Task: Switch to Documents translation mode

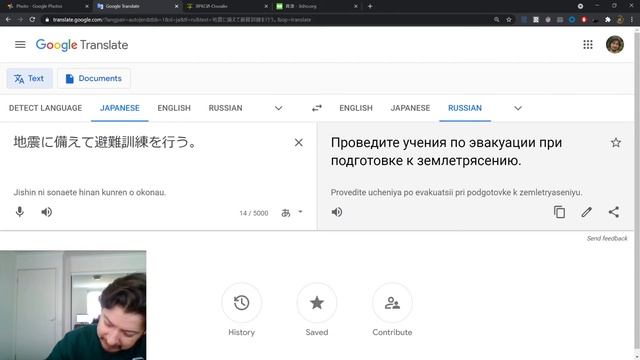Action: [94, 78]
